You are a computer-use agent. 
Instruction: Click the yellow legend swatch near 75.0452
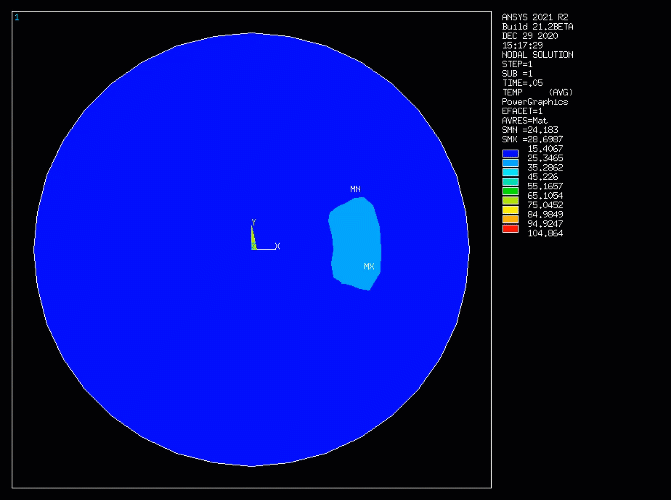coord(510,210)
